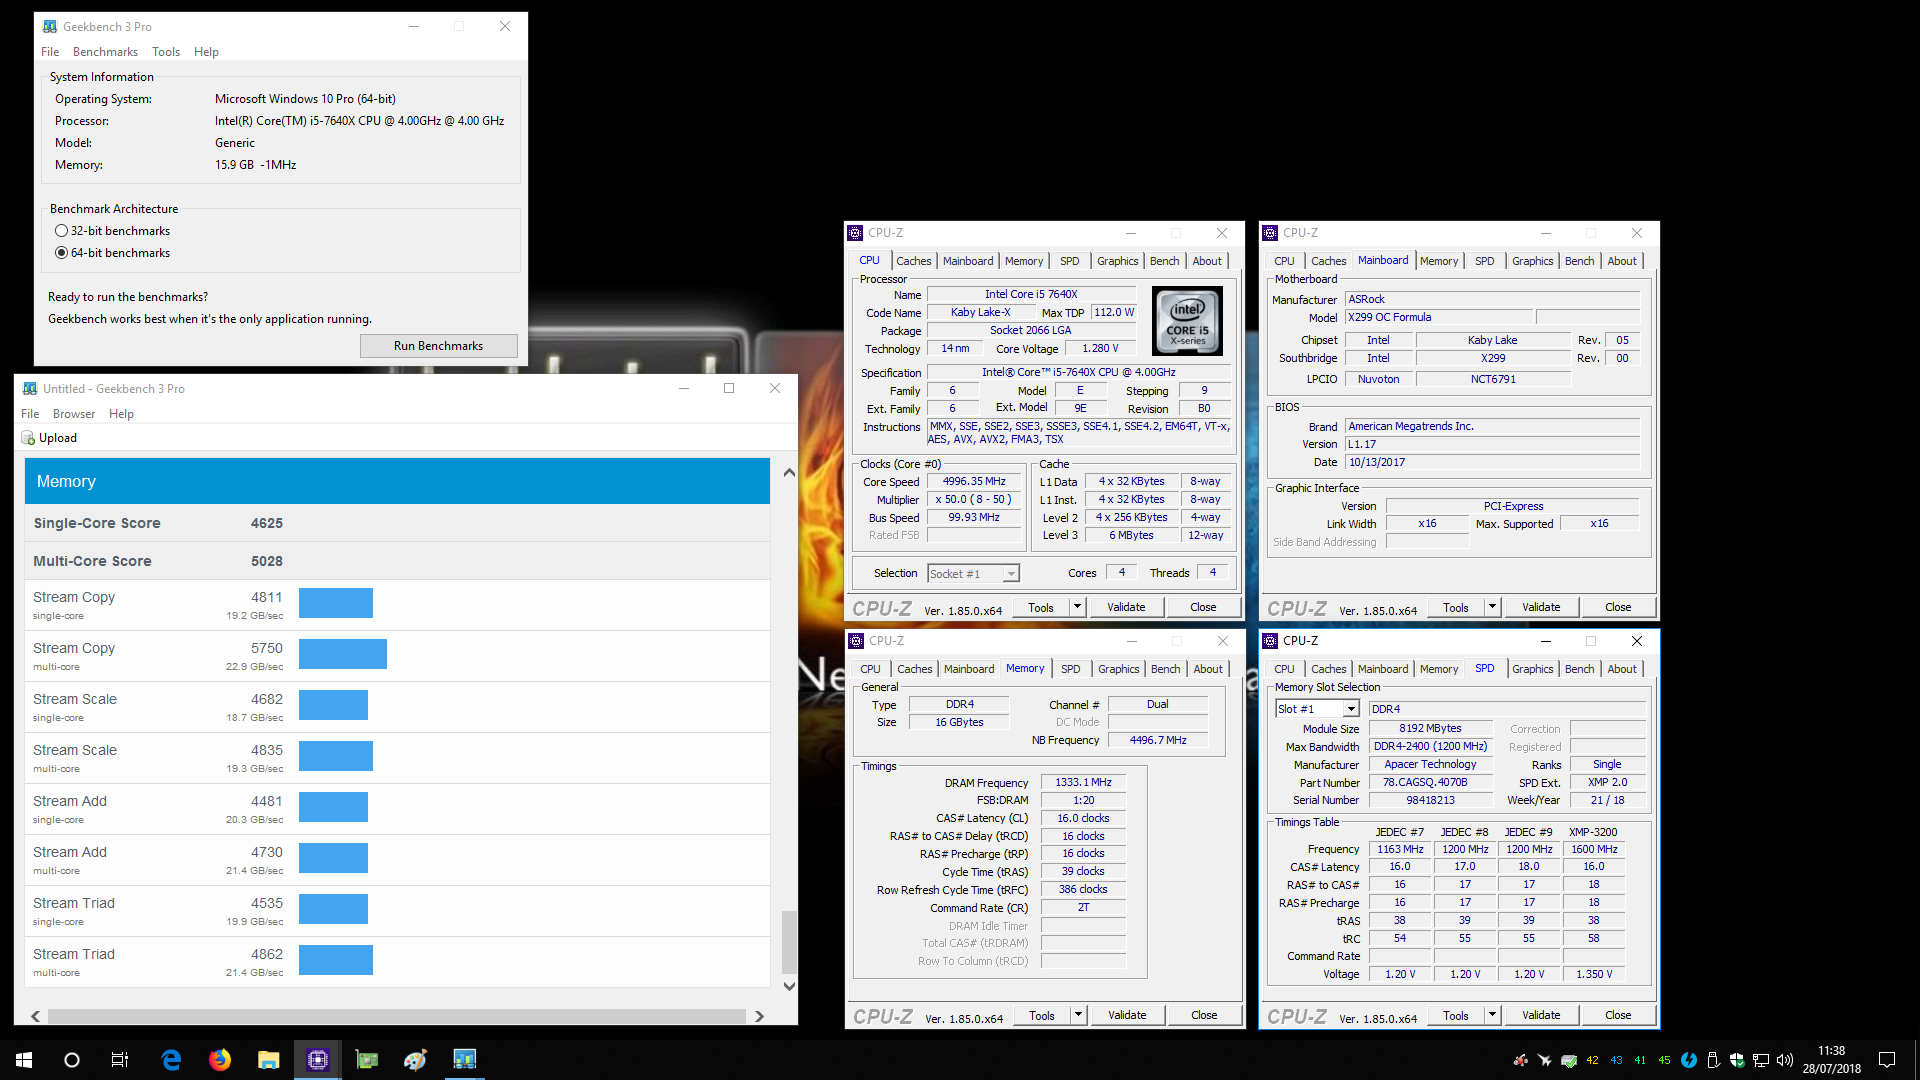
Task: Open the green circuit board taskbar app
Action: (x=367, y=1060)
